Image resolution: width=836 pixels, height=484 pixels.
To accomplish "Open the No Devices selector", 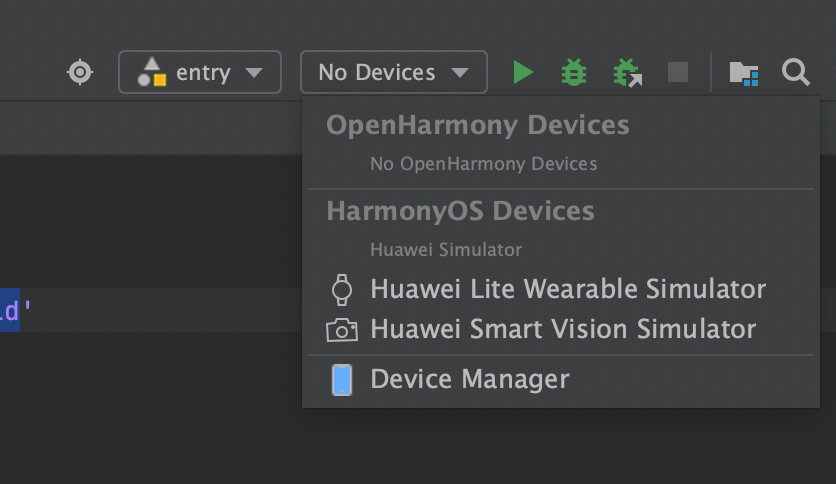I will click(378, 72).
